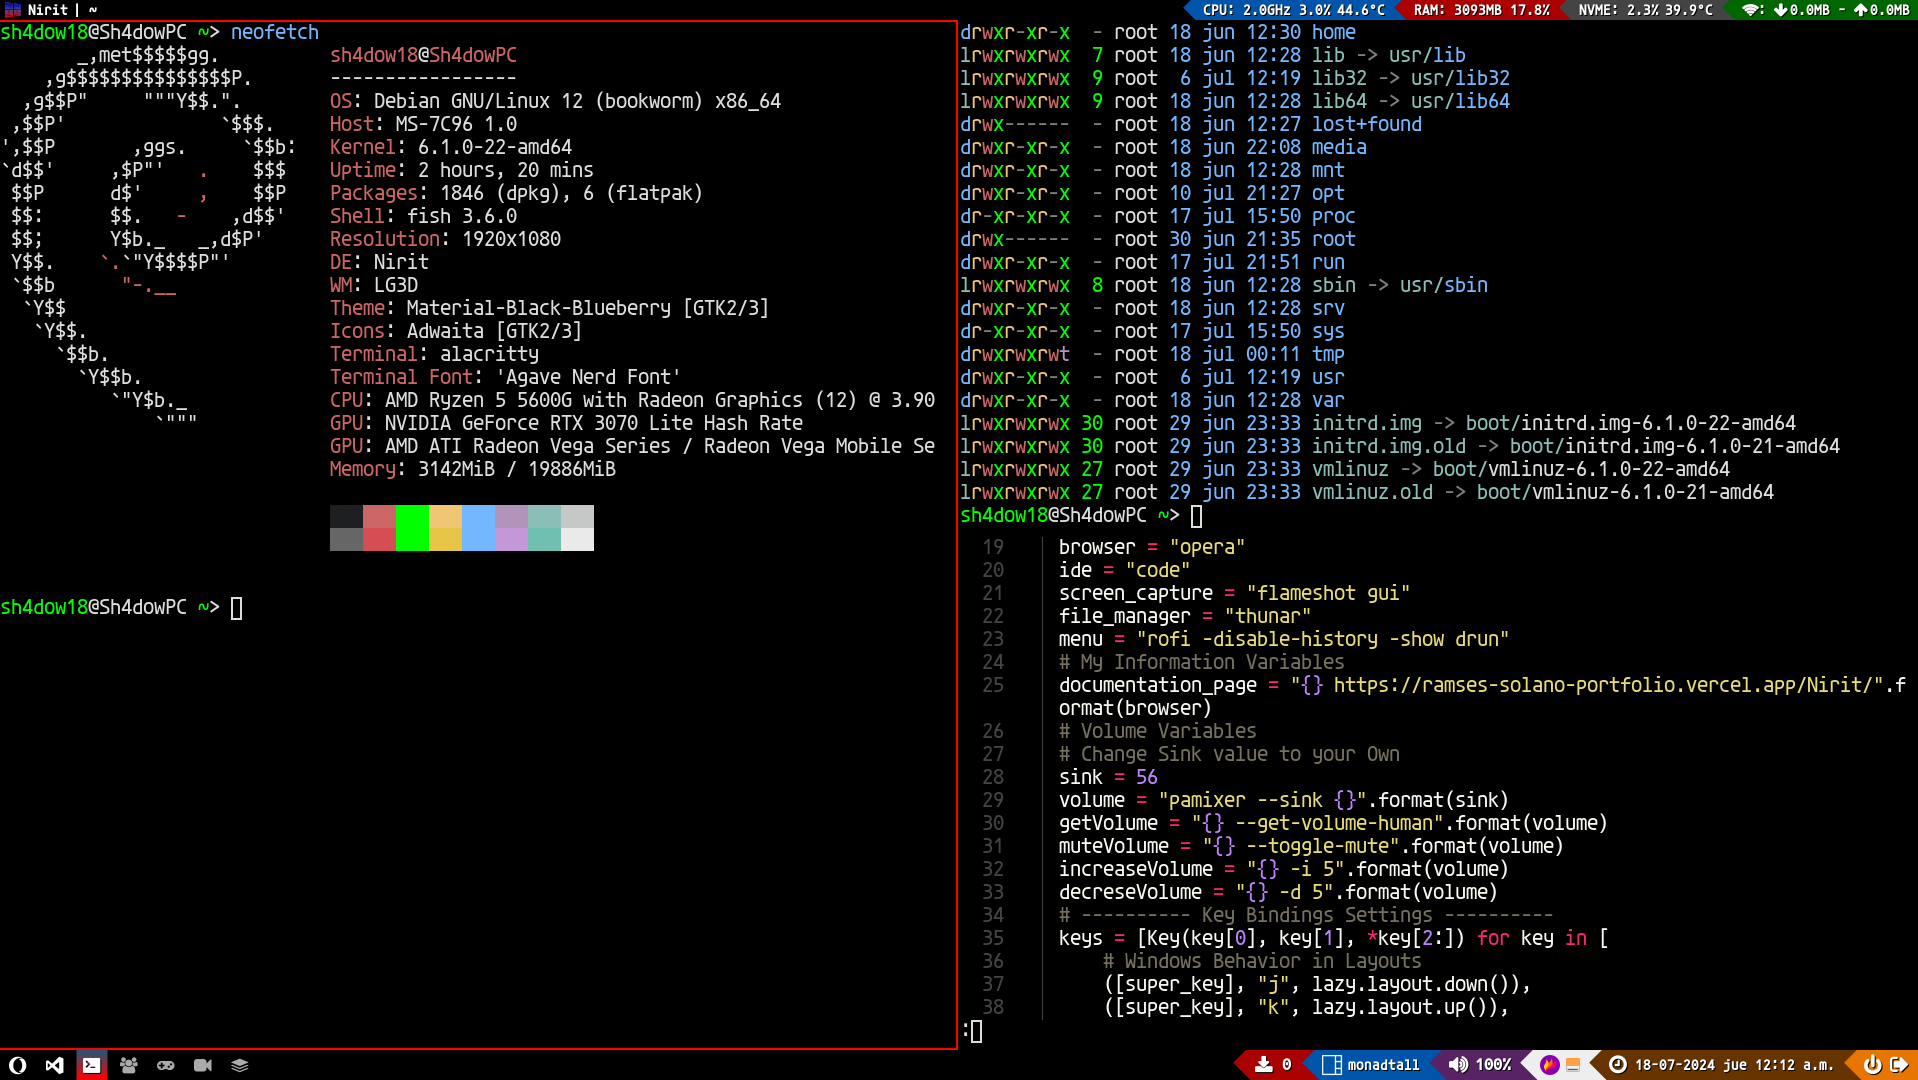Click the CPU usage widget

pyautogui.click(x=1292, y=10)
